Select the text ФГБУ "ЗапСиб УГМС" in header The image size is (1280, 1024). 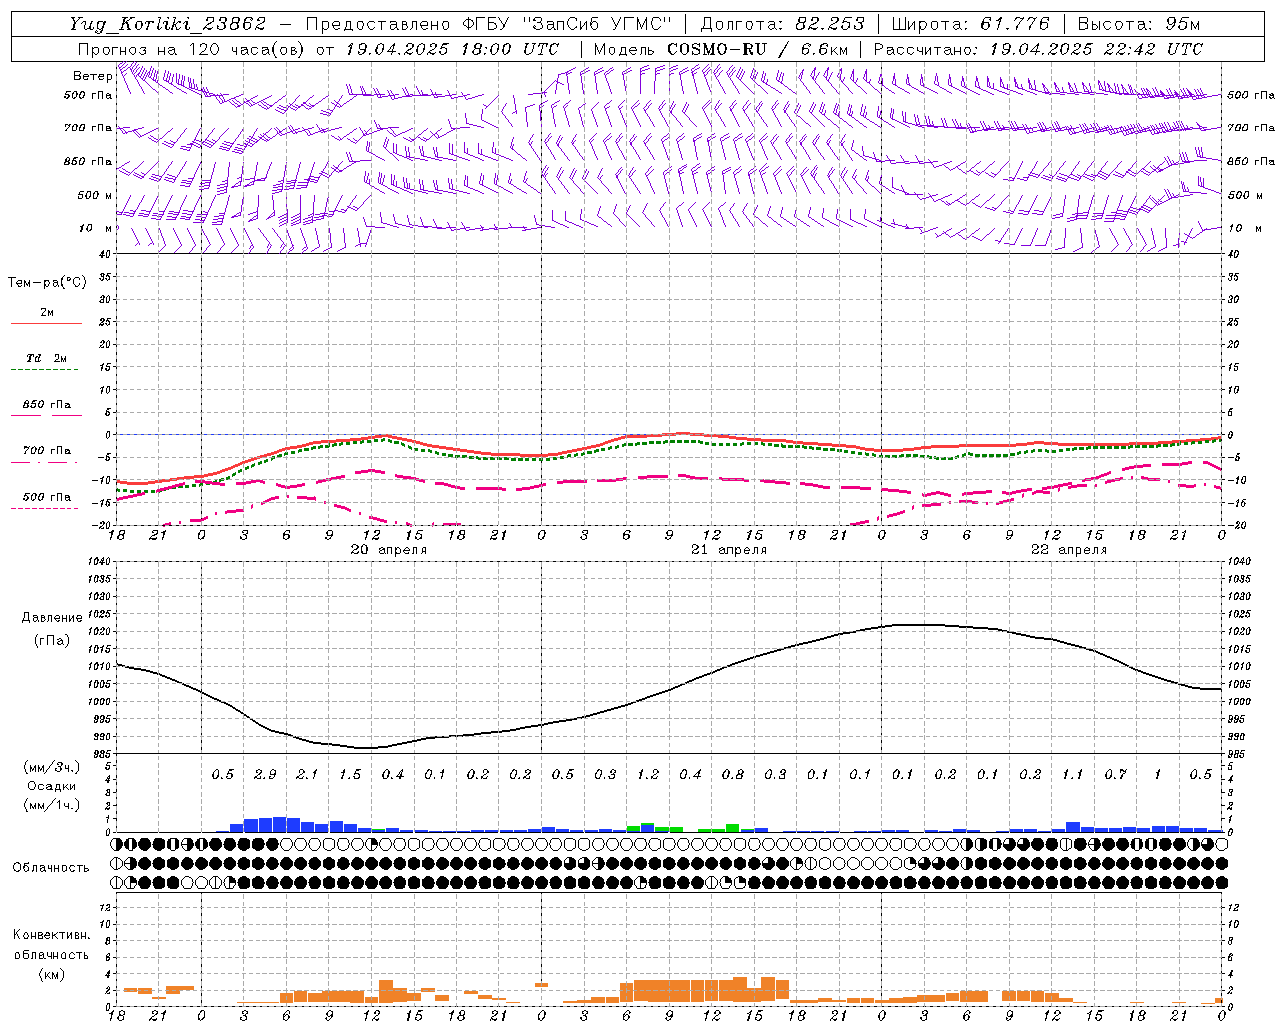565,24
